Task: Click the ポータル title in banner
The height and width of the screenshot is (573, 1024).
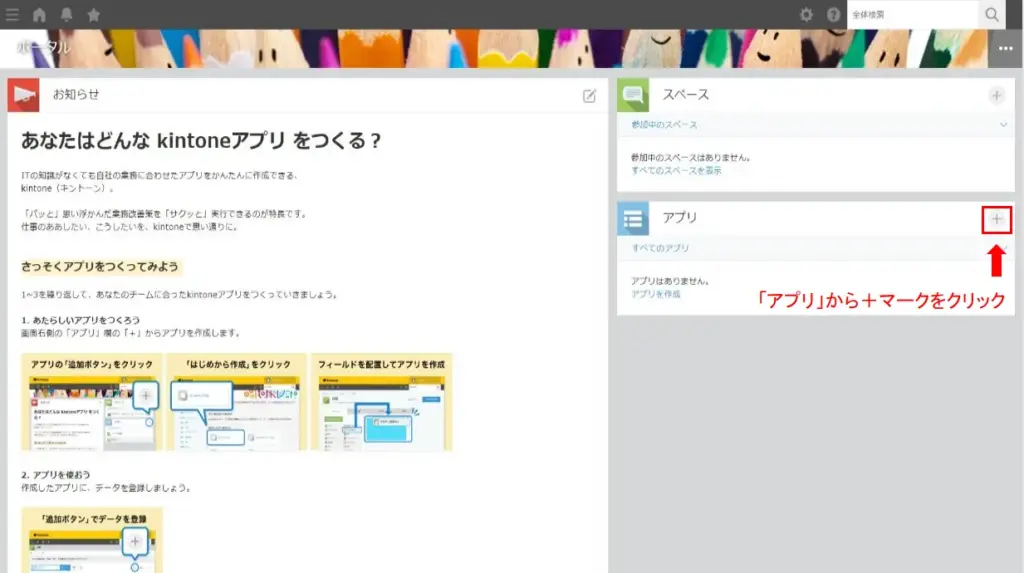Action: pos(43,47)
